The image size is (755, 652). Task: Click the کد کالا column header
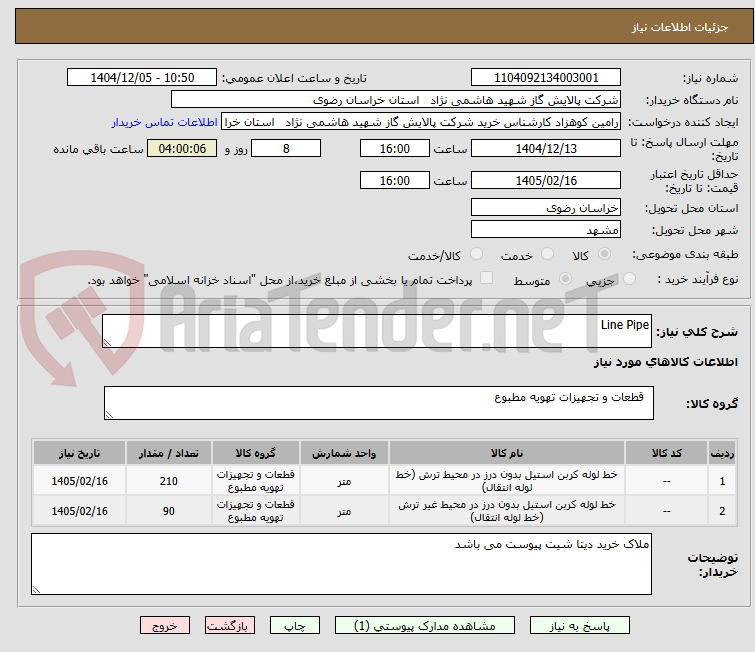coord(666,453)
